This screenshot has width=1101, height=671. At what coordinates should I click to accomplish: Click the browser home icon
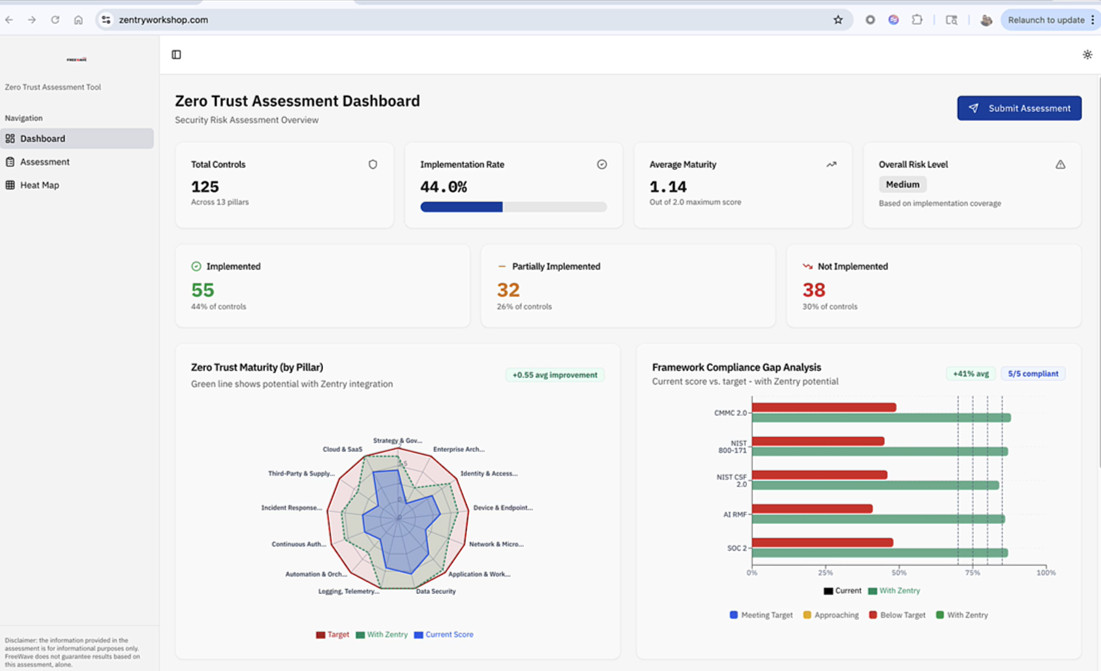[78, 20]
